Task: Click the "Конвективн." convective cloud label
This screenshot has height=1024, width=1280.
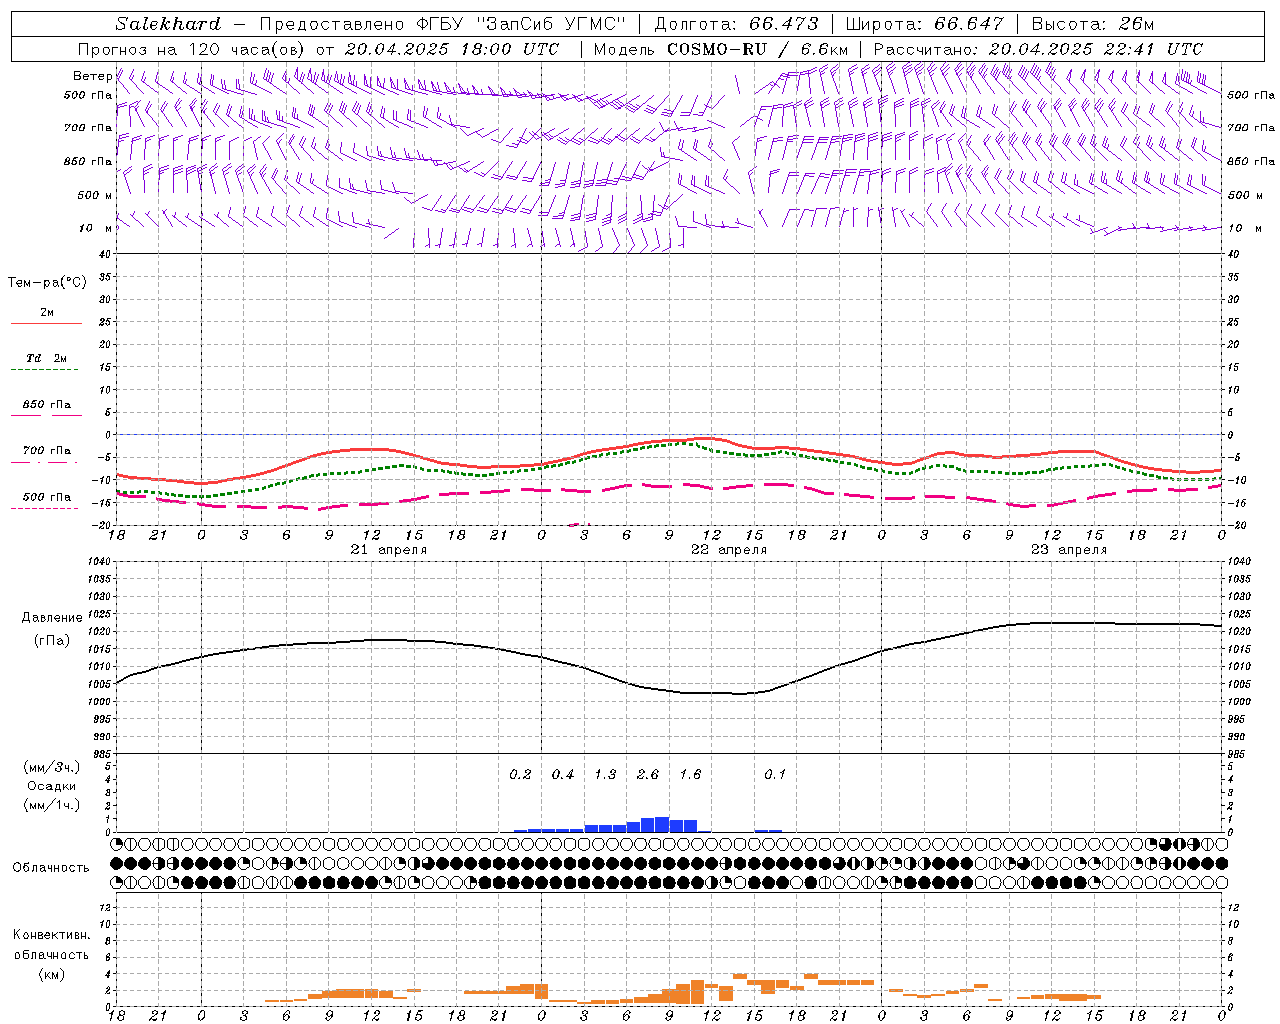Action: point(52,935)
